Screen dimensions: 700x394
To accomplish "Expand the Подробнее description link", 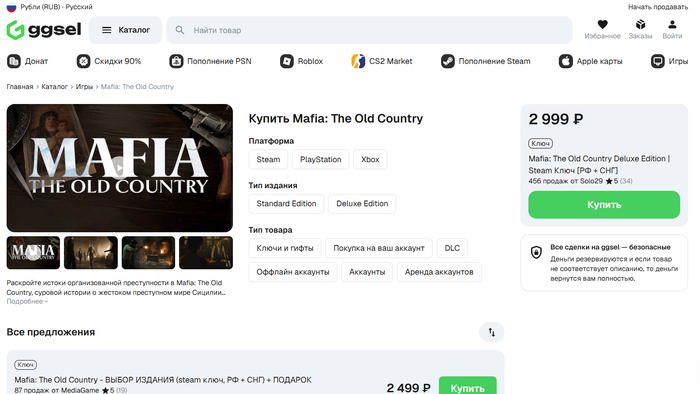I will tap(27, 302).
